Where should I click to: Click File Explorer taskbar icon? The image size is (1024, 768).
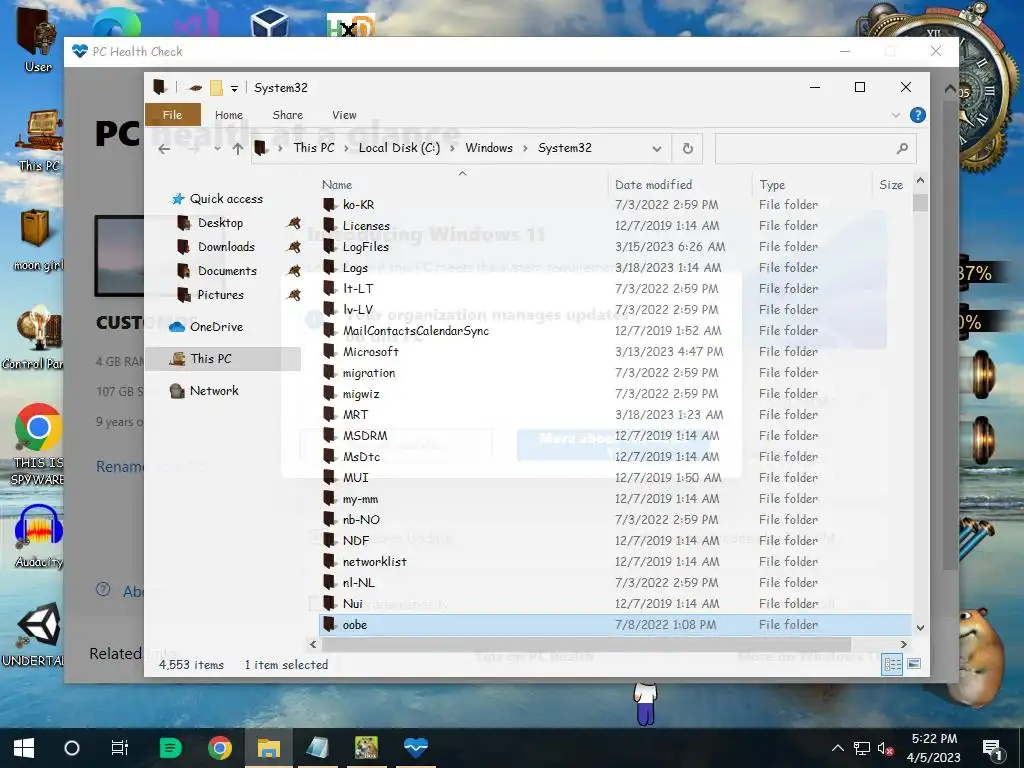tap(268, 748)
